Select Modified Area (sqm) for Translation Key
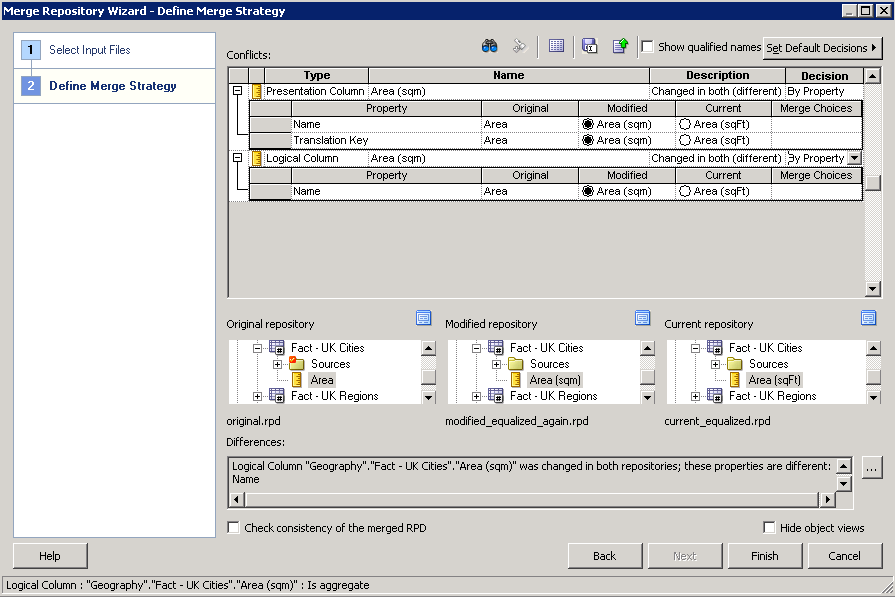Screen dimensions: 895x597 pyautogui.click(x=588, y=140)
